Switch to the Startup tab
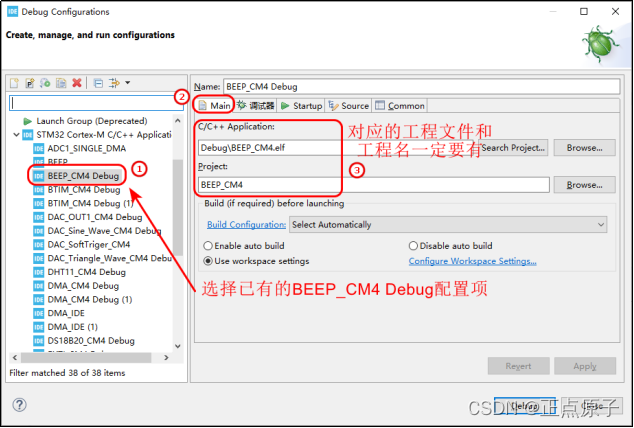634x428 pixels. [x=302, y=106]
